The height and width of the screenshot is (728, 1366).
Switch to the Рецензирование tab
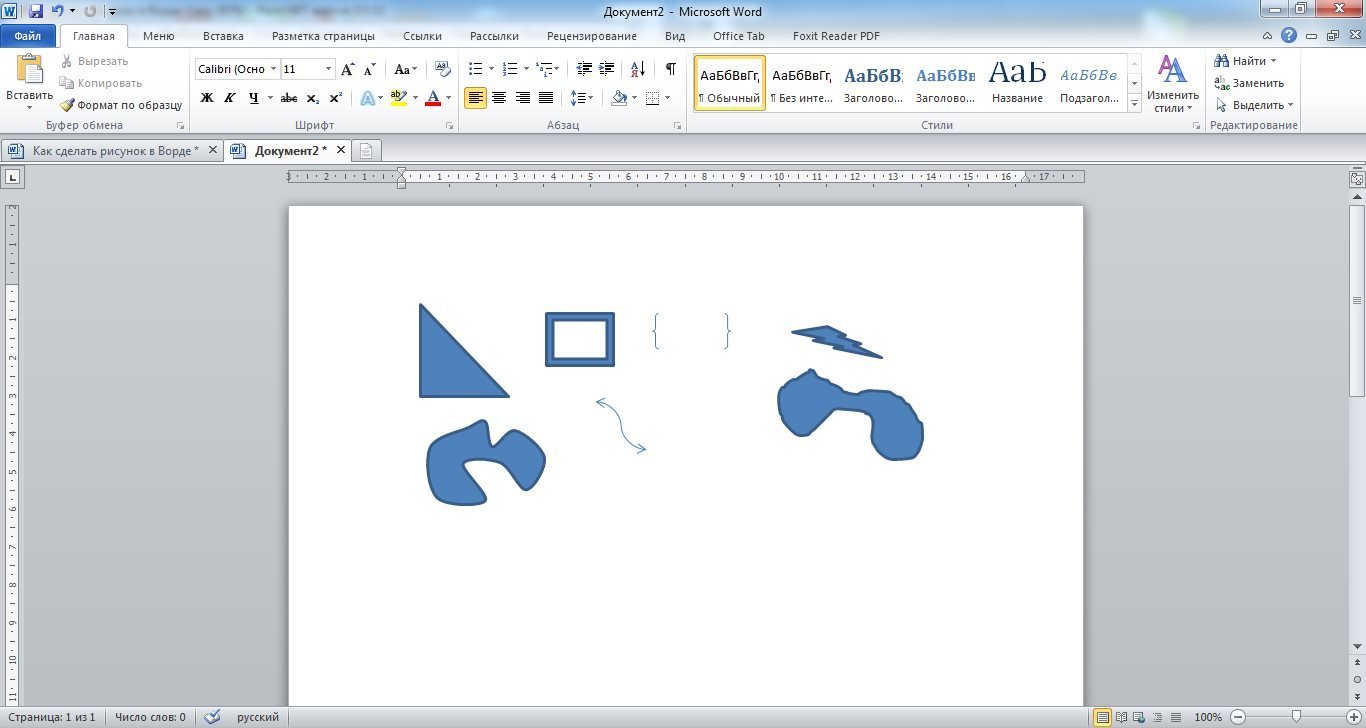pos(592,36)
